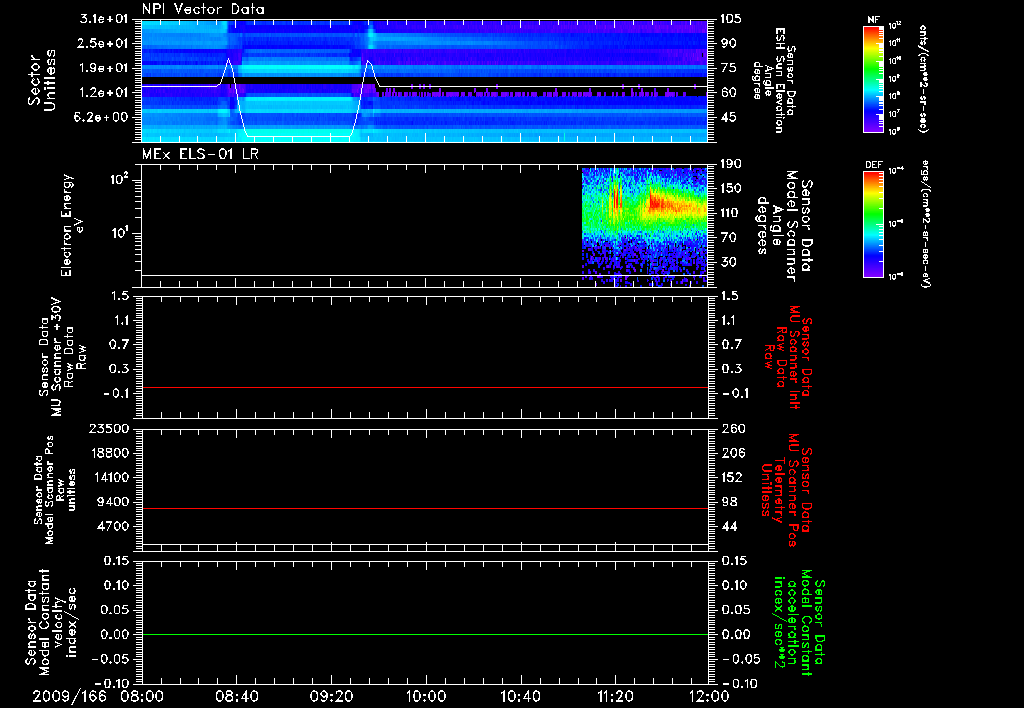Click the 'DEF' color bar heading
The image size is (1024, 708).
tap(873, 165)
